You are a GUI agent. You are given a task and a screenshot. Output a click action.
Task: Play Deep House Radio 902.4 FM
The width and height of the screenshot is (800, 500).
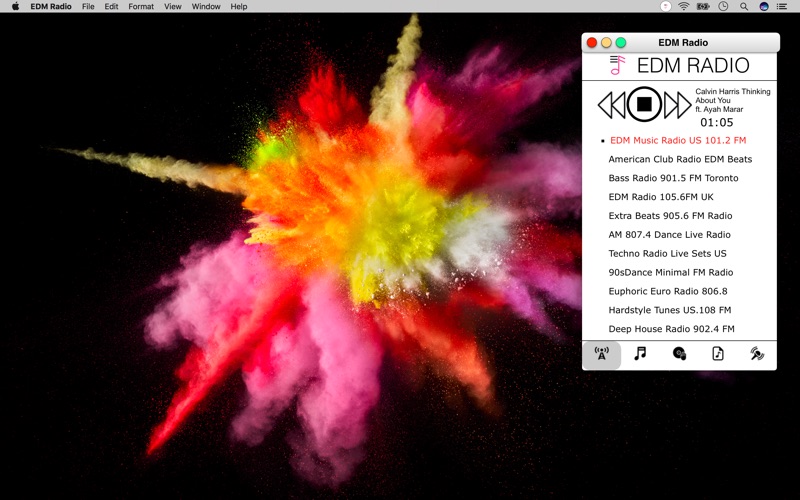pos(671,329)
